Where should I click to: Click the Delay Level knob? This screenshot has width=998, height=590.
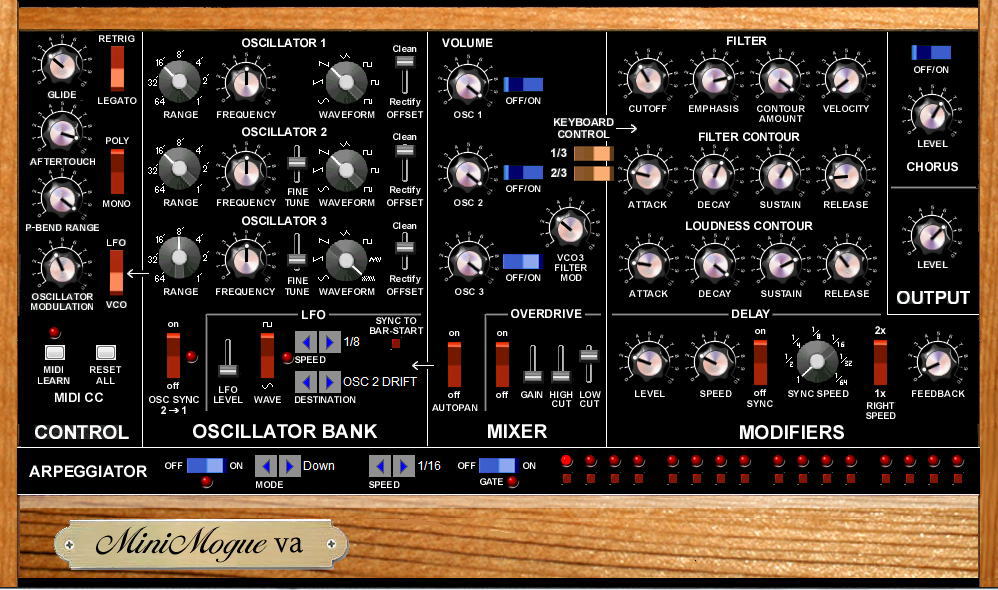649,362
